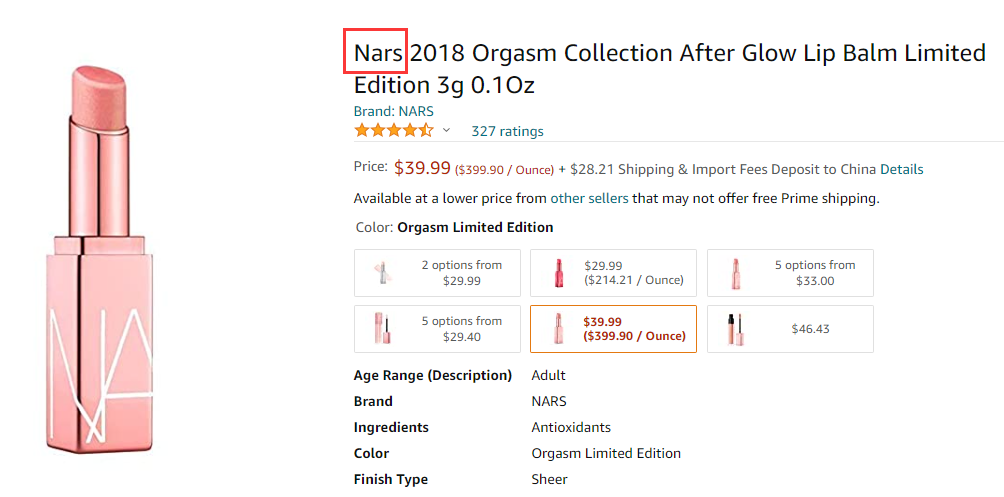Expand the rating breakdown chevron beside stars
Viewport: 1004px width, 497px height.
point(447,131)
